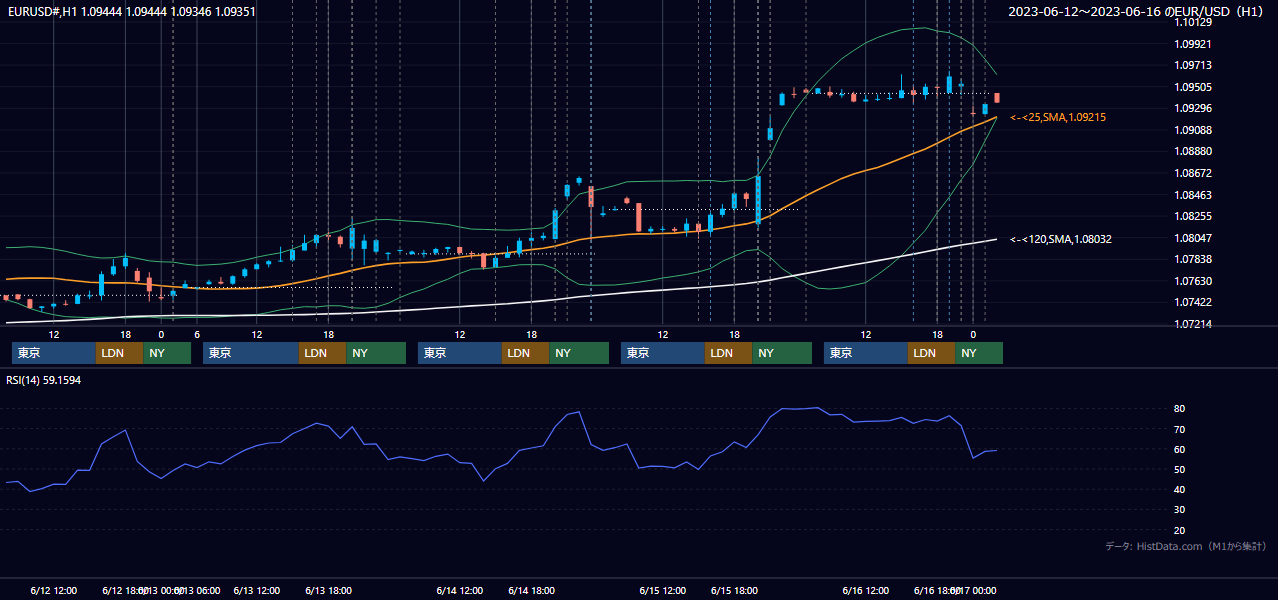
Task: Click the LDN session block for 6/16
Action: pyautogui.click(x=932, y=353)
